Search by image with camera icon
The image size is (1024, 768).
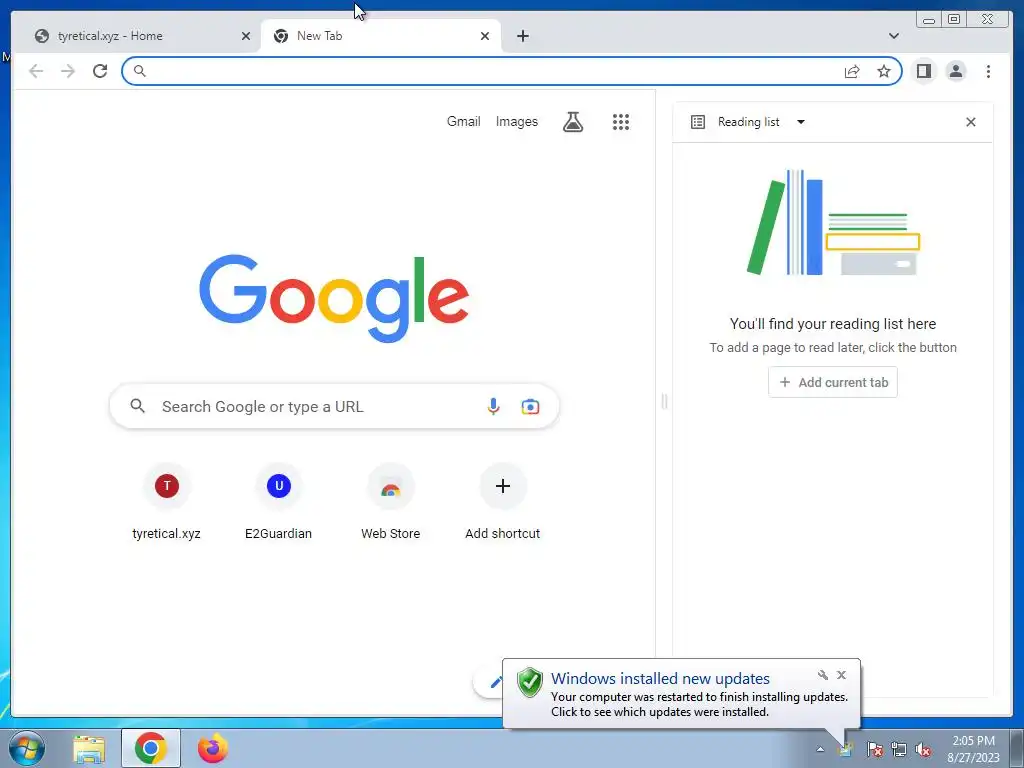(x=530, y=406)
